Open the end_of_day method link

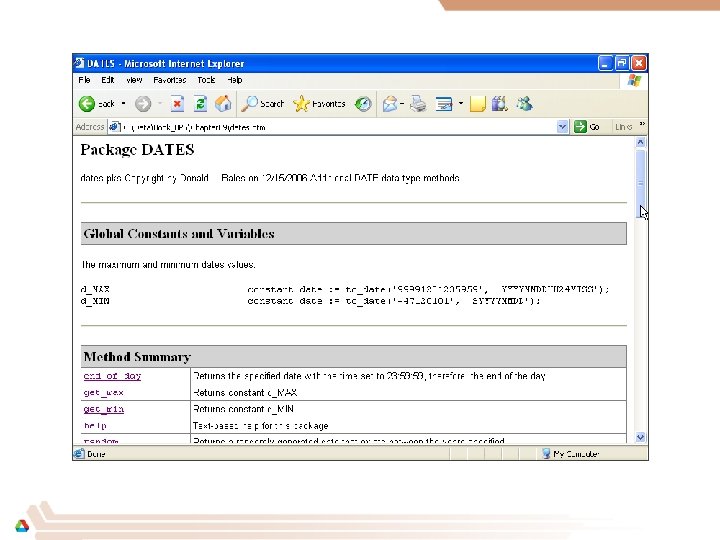point(112,376)
